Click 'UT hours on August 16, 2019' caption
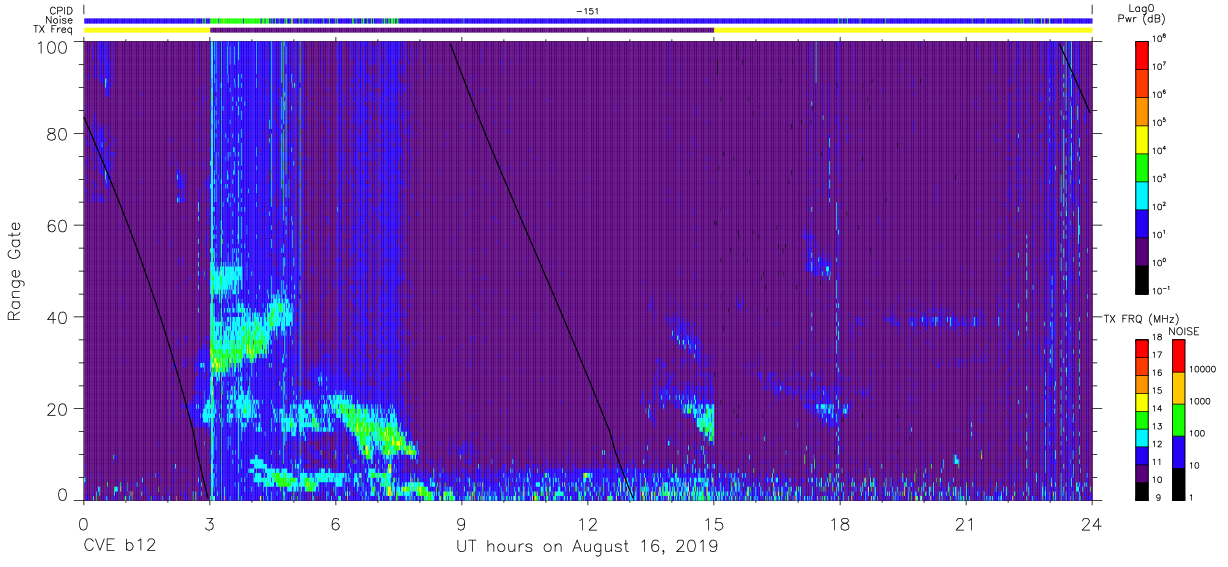Viewport: 1228px width, 567px height. [x=587, y=547]
